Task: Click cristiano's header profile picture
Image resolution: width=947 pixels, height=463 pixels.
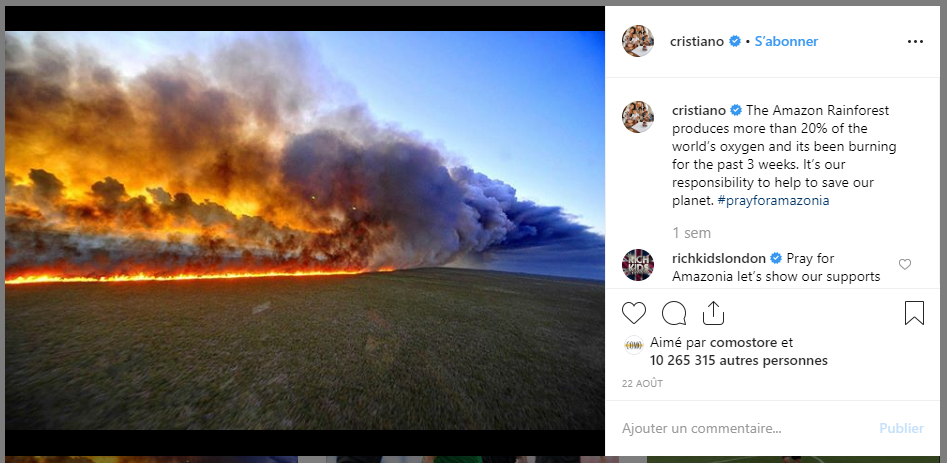Action: point(638,41)
